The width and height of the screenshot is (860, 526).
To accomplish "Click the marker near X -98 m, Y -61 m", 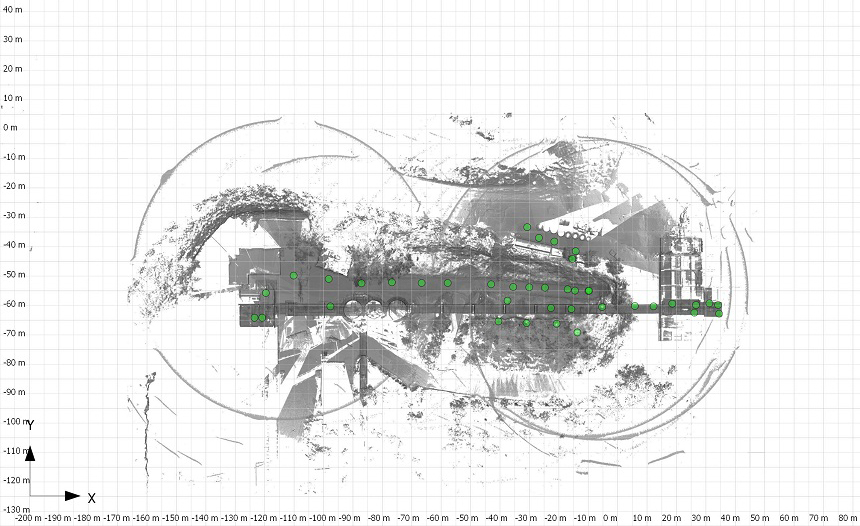I will click(x=330, y=307).
